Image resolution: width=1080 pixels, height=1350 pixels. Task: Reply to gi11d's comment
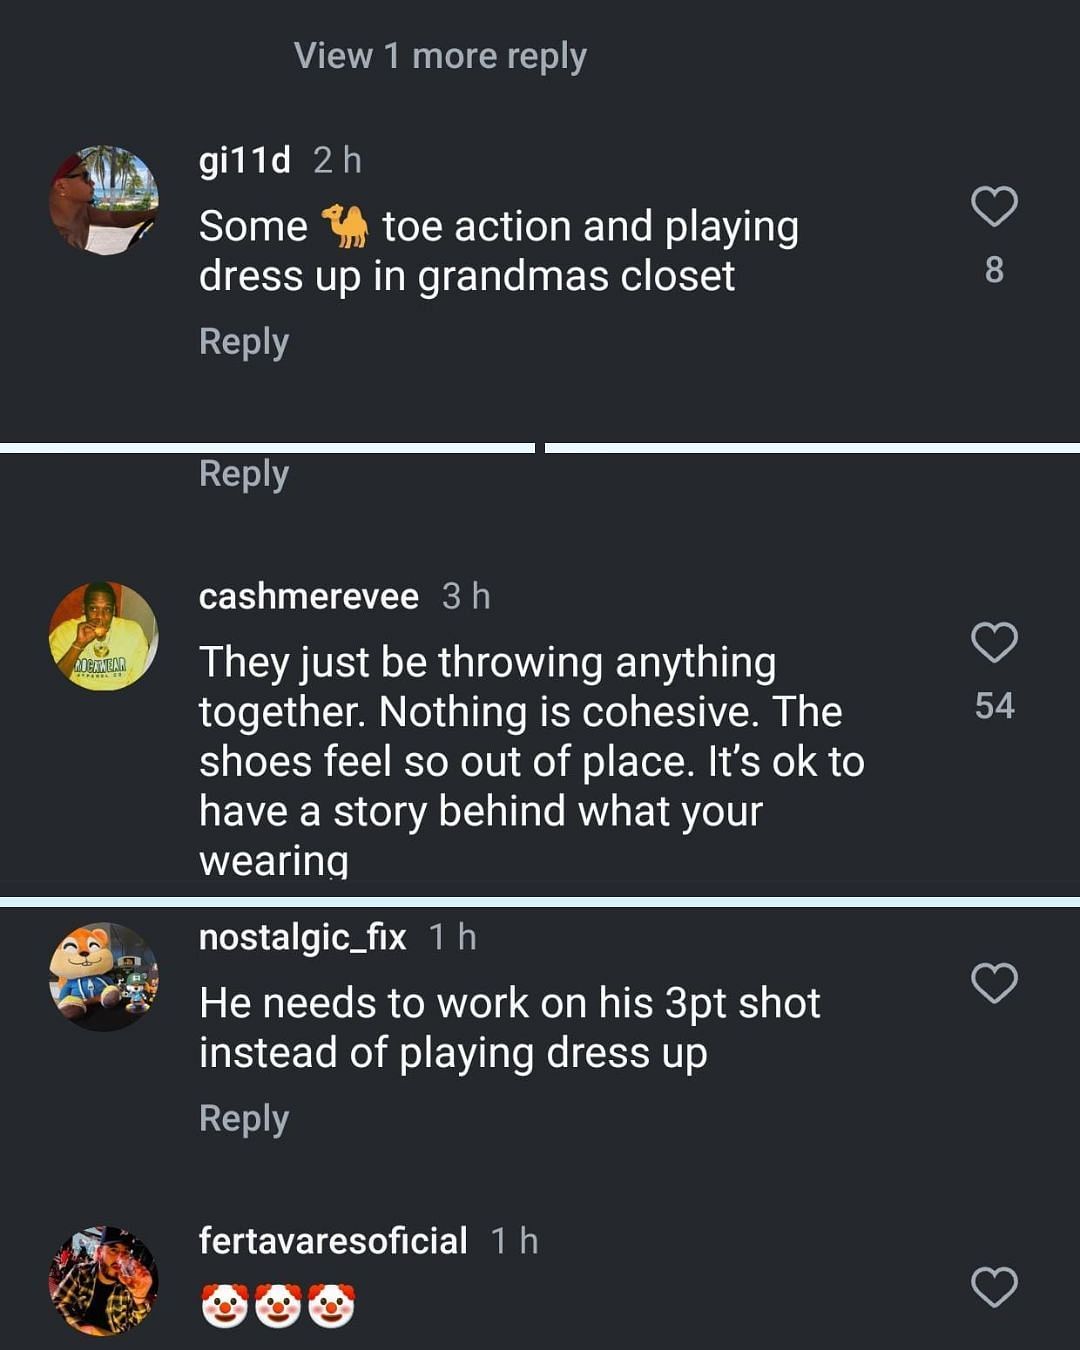click(244, 342)
